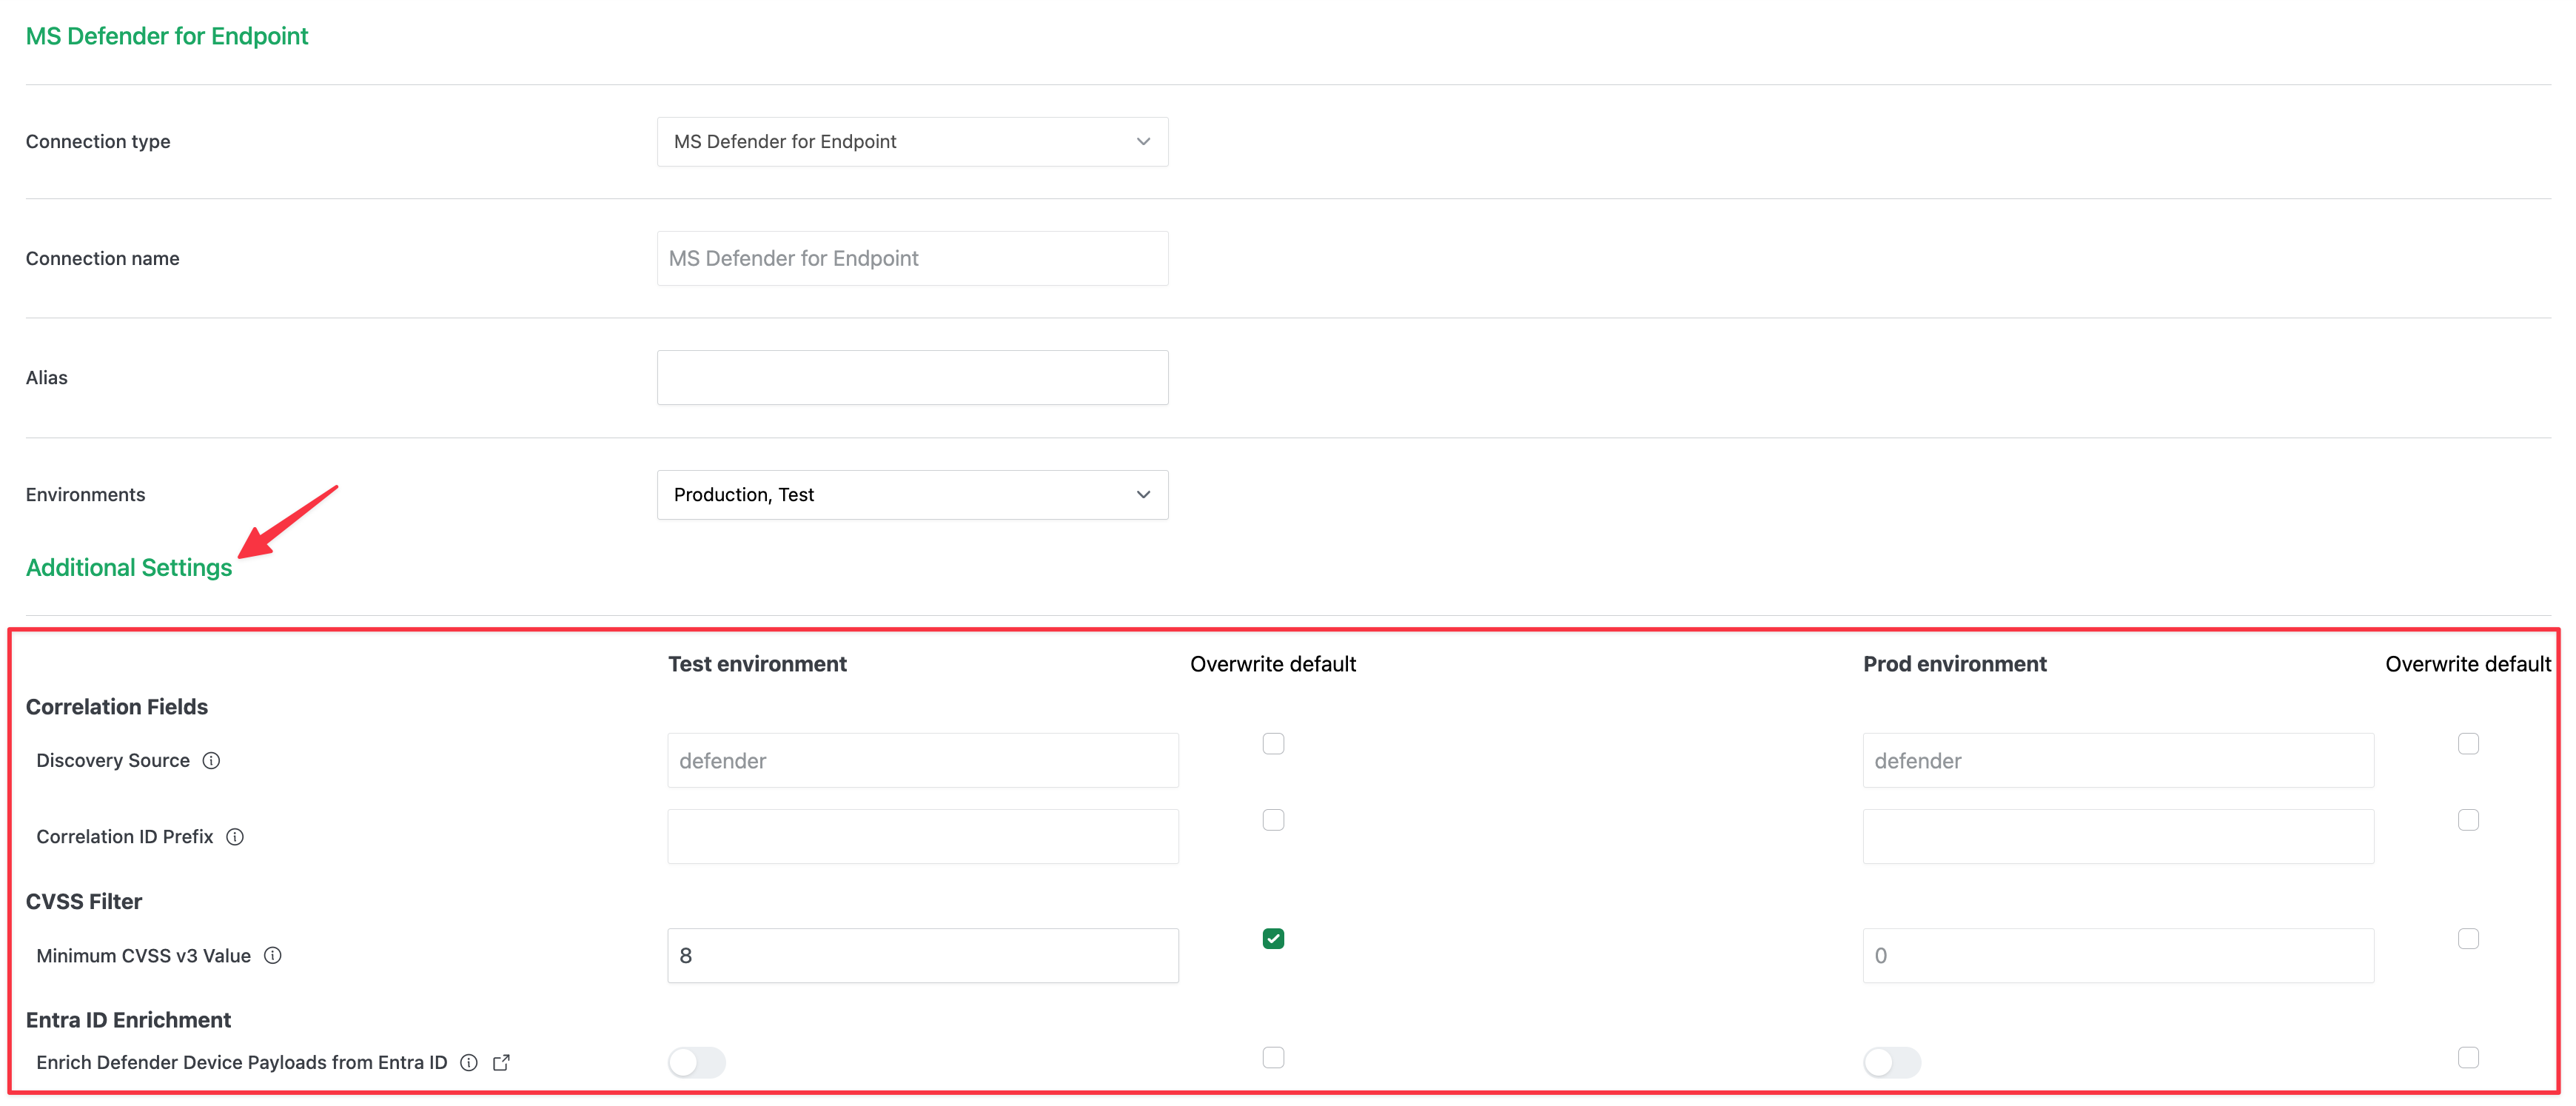Click the Connection name field
2576x1106 pixels.
point(912,259)
